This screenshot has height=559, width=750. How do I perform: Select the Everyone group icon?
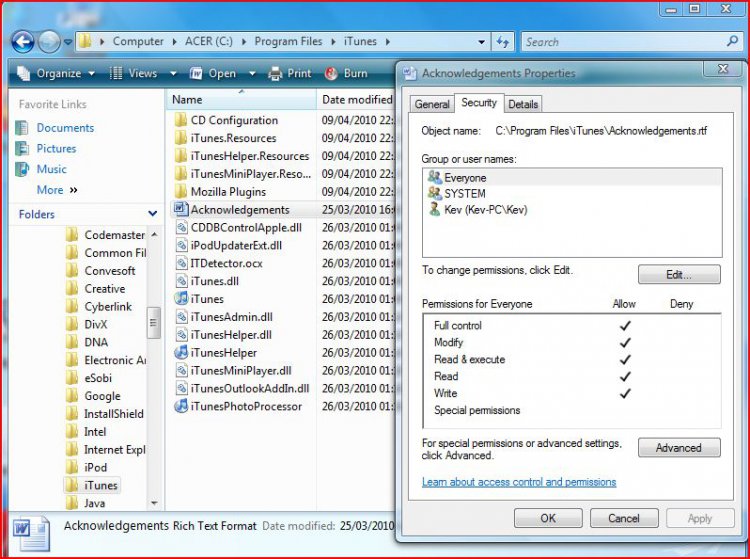pyautogui.click(x=434, y=177)
